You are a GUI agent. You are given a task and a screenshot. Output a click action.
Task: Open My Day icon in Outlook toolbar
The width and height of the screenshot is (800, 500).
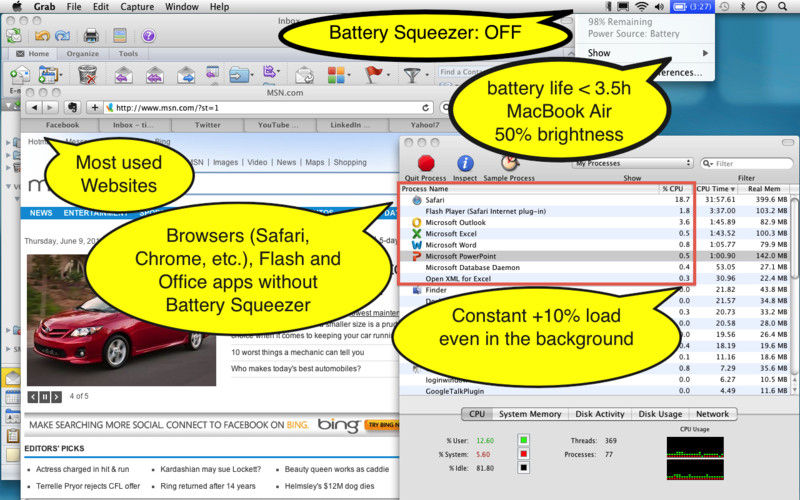point(120,36)
